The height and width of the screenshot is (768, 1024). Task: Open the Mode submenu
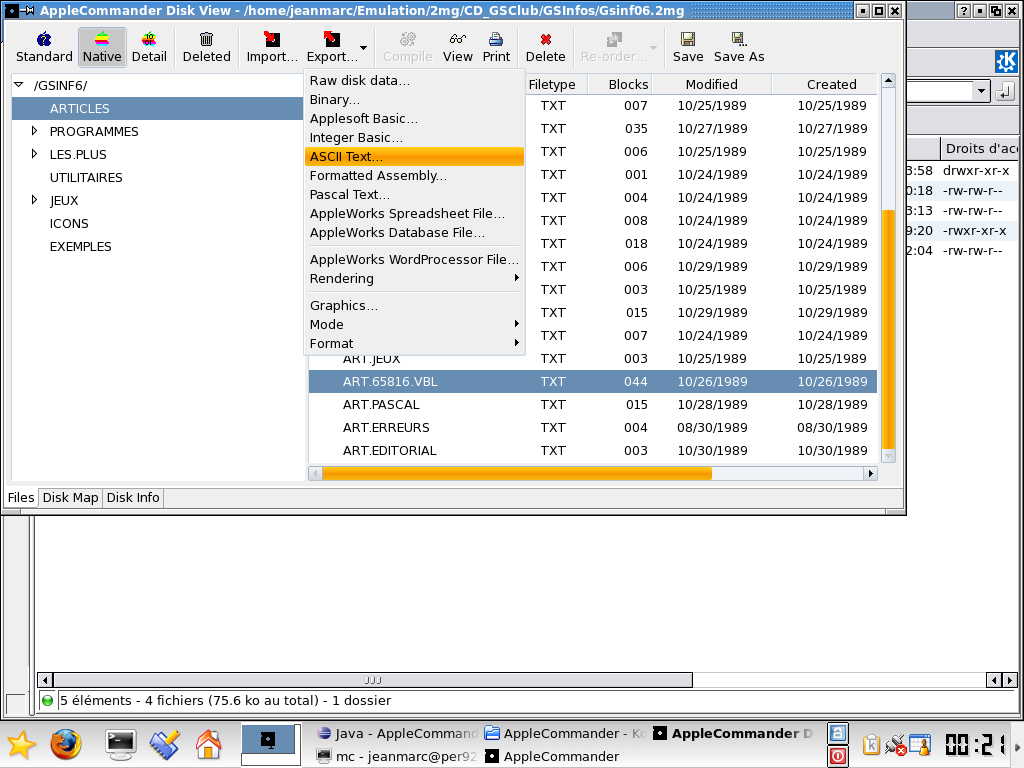(414, 324)
